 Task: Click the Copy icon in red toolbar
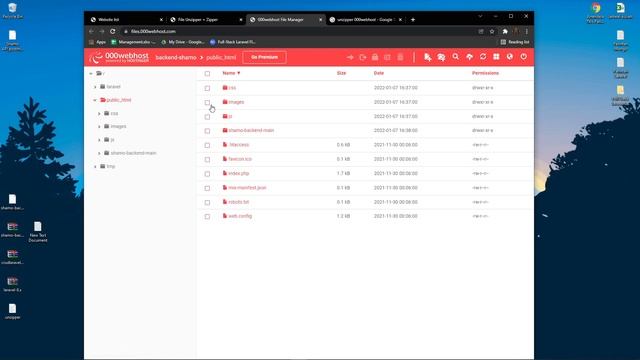click(362, 57)
